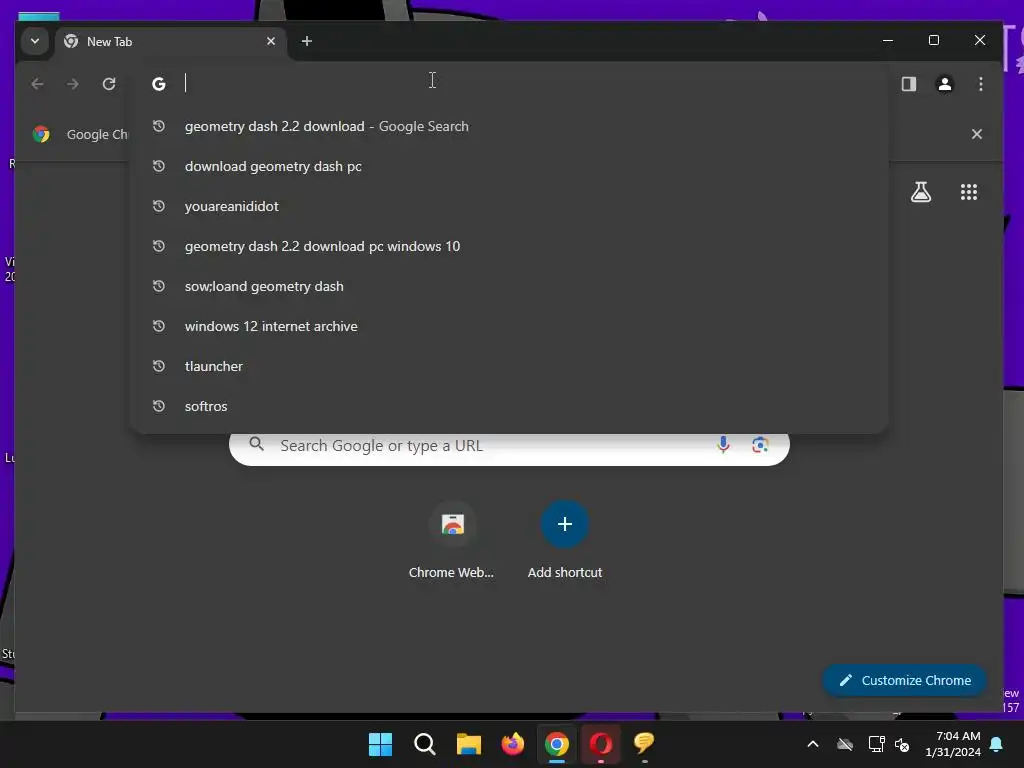The height and width of the screenshot is (768, 1024).
Task: Click the Search Google or type a URL box
Action: [509, 446]
